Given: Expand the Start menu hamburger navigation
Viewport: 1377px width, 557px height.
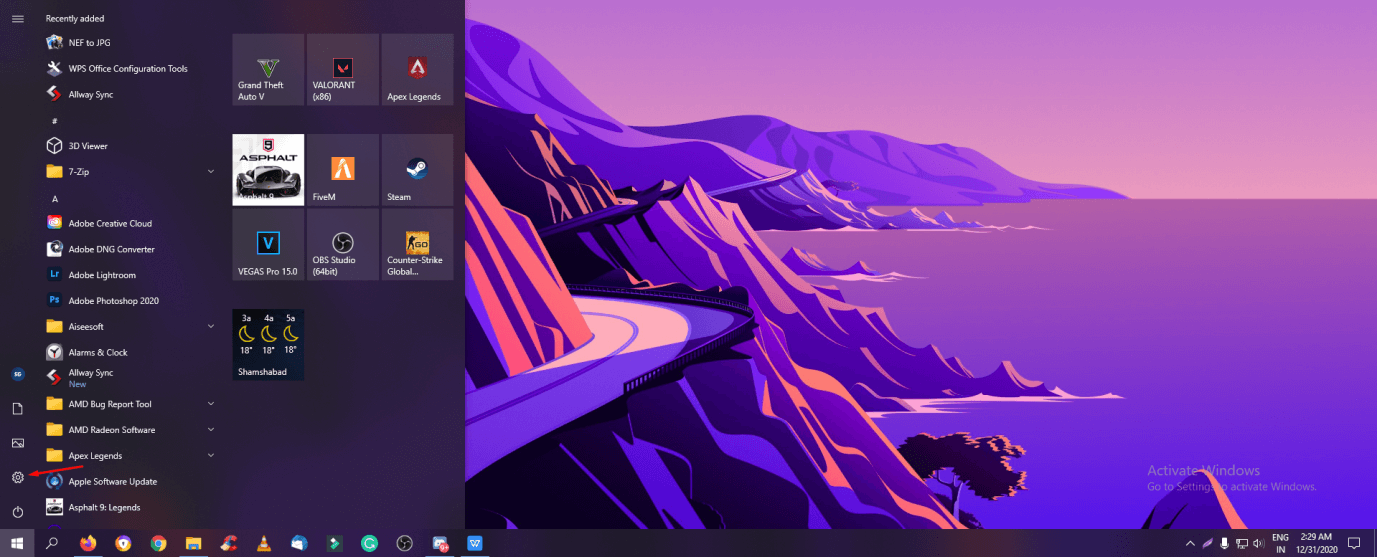Looking at the screenshot, I should click(17, 19).
